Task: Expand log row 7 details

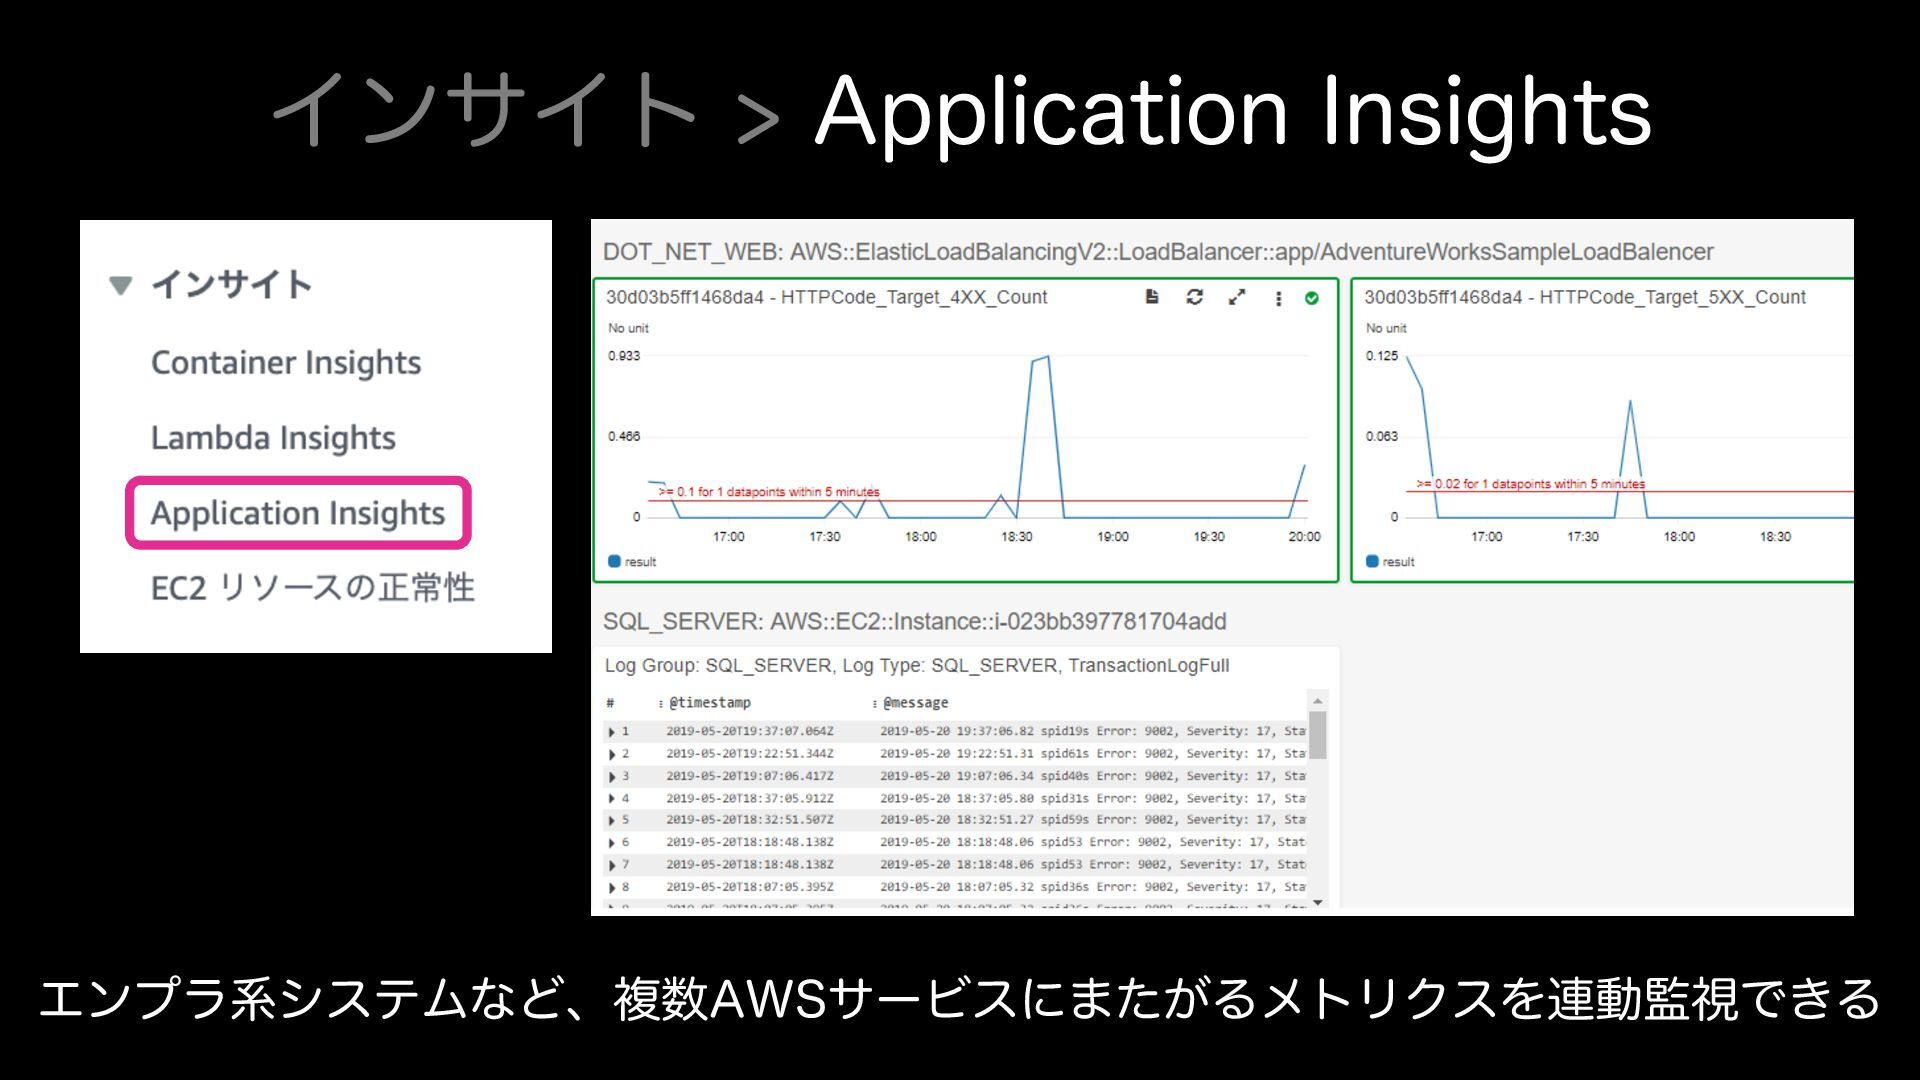Action: tap(612, 865)
